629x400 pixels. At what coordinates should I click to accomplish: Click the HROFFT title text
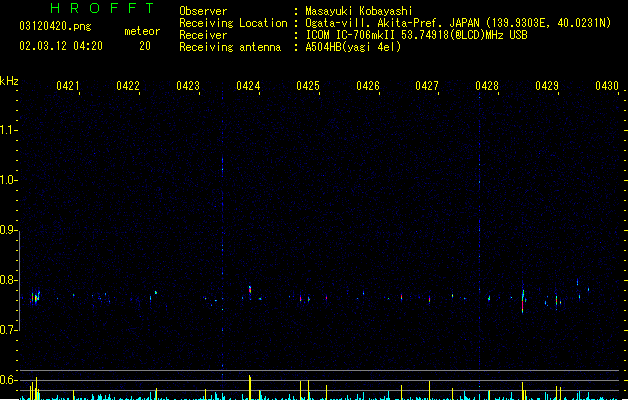102,8
